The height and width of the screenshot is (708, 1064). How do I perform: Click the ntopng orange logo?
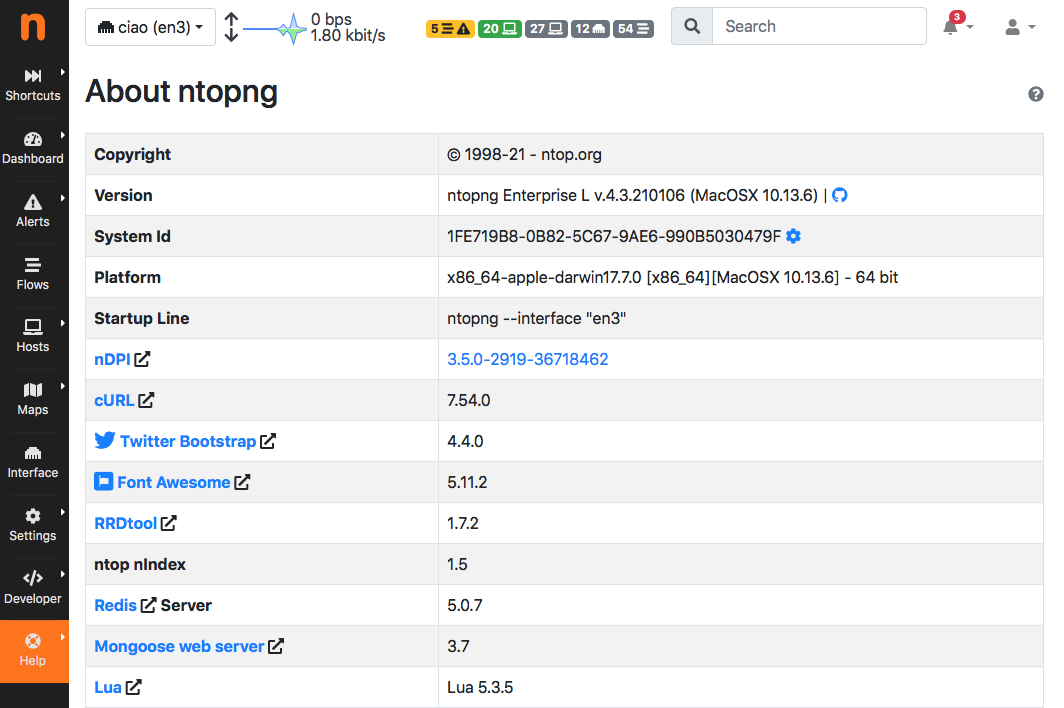(x=33, y=26)
